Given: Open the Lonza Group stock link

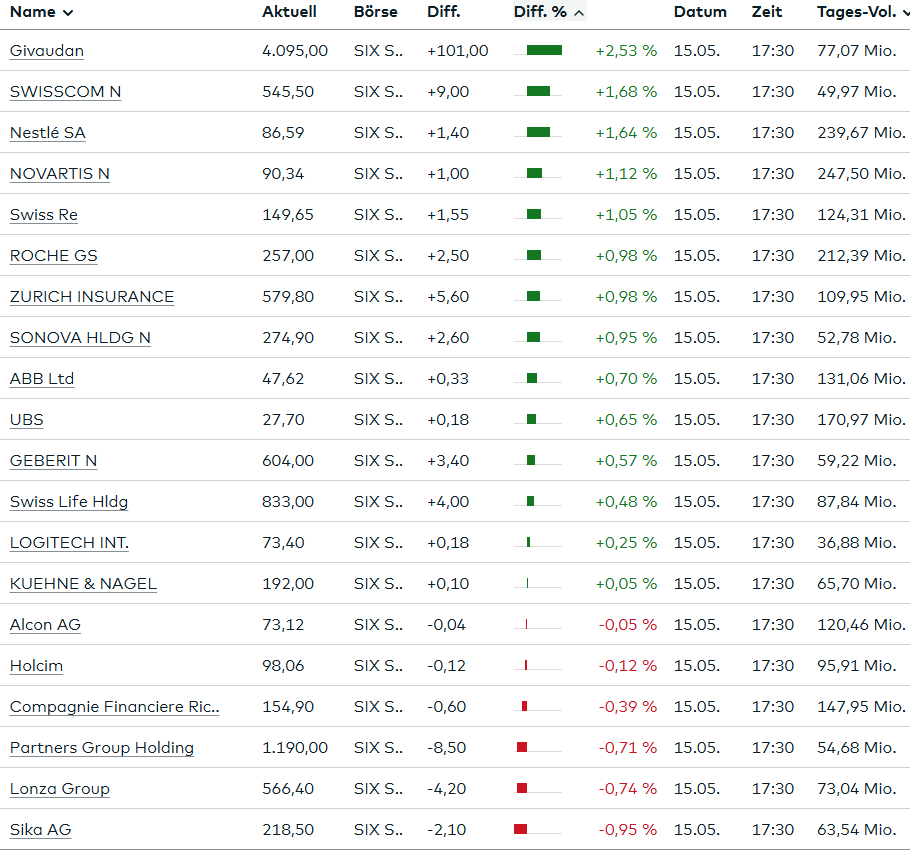Looking at the screenshot, I should point(60,789).
